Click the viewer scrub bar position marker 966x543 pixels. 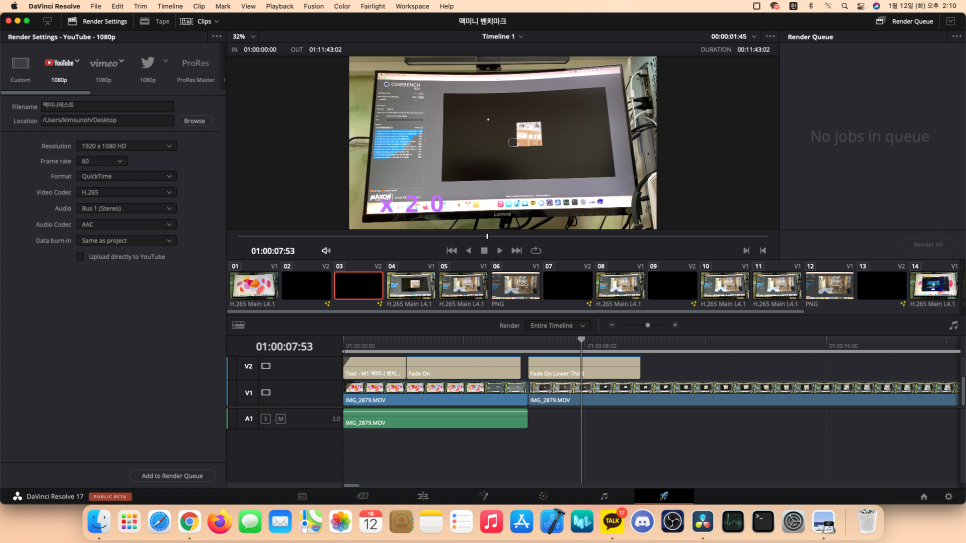coord(487,236)
